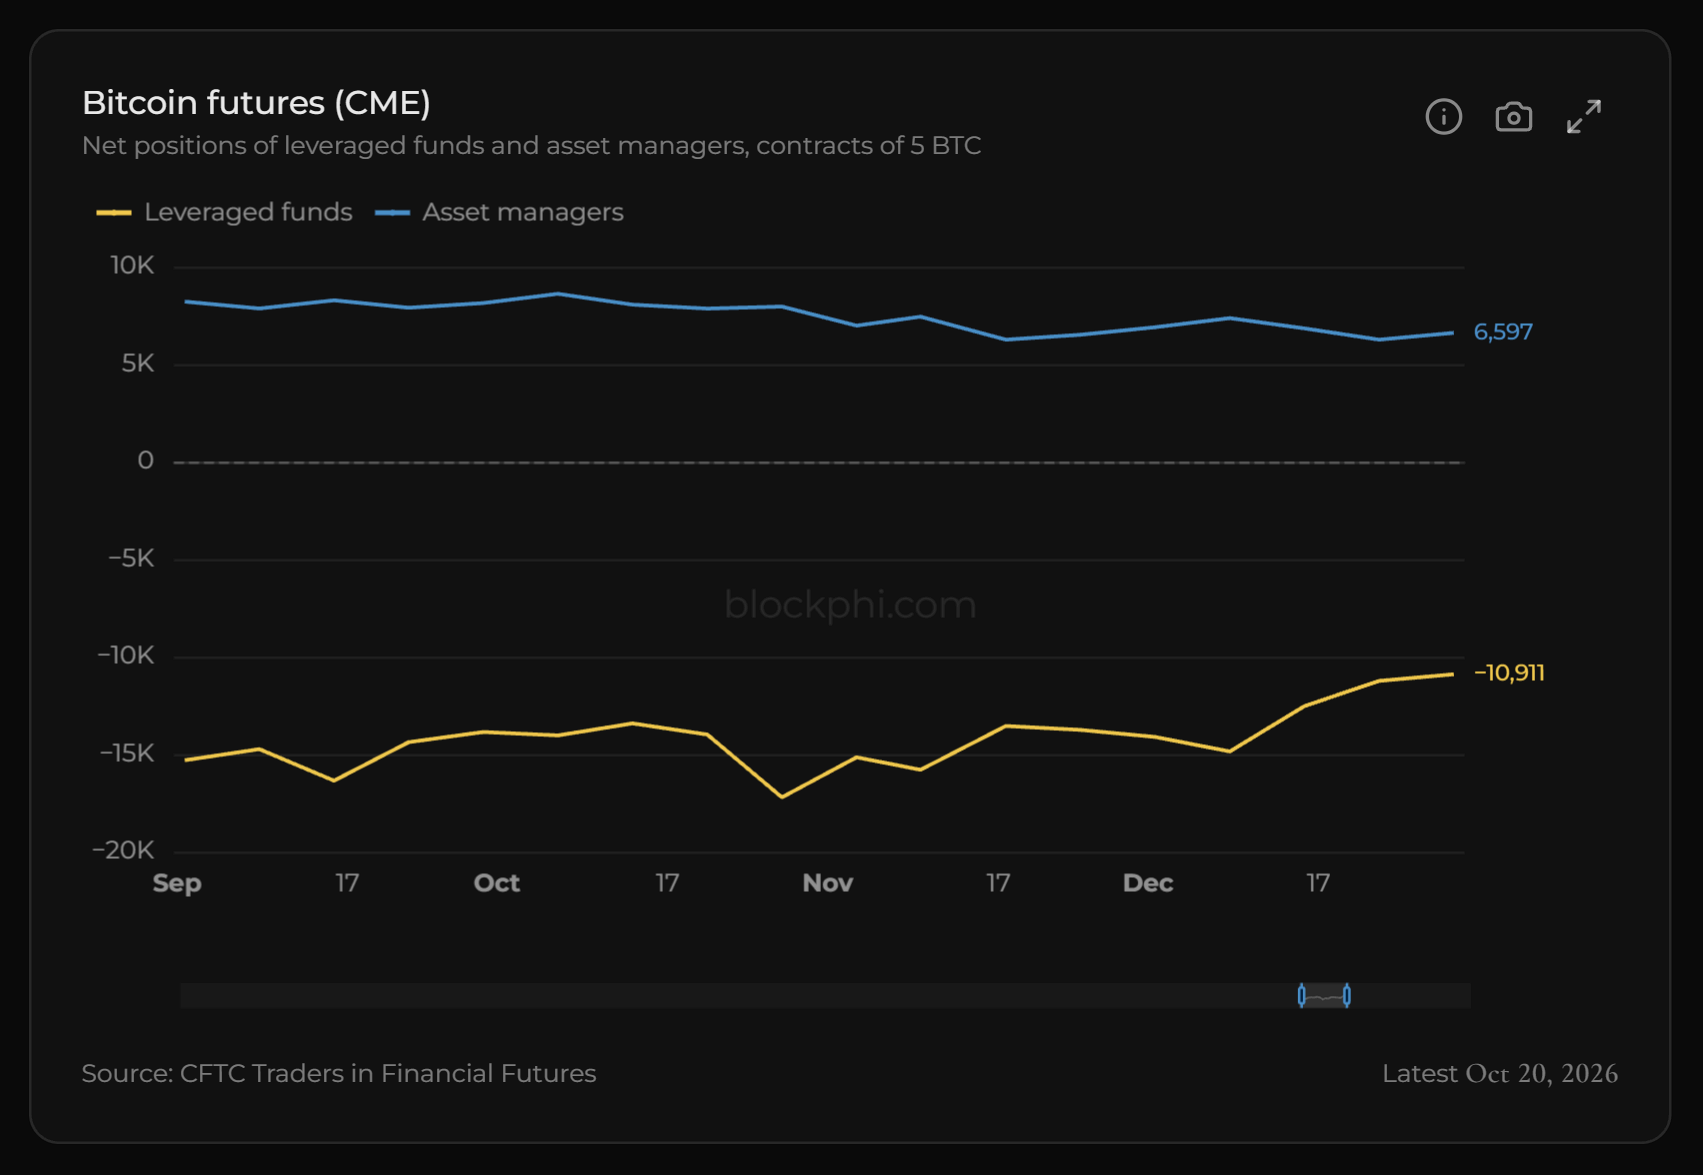
Task: Toggle the Leveraged funds legend series
Action: (x=224, y=212)
